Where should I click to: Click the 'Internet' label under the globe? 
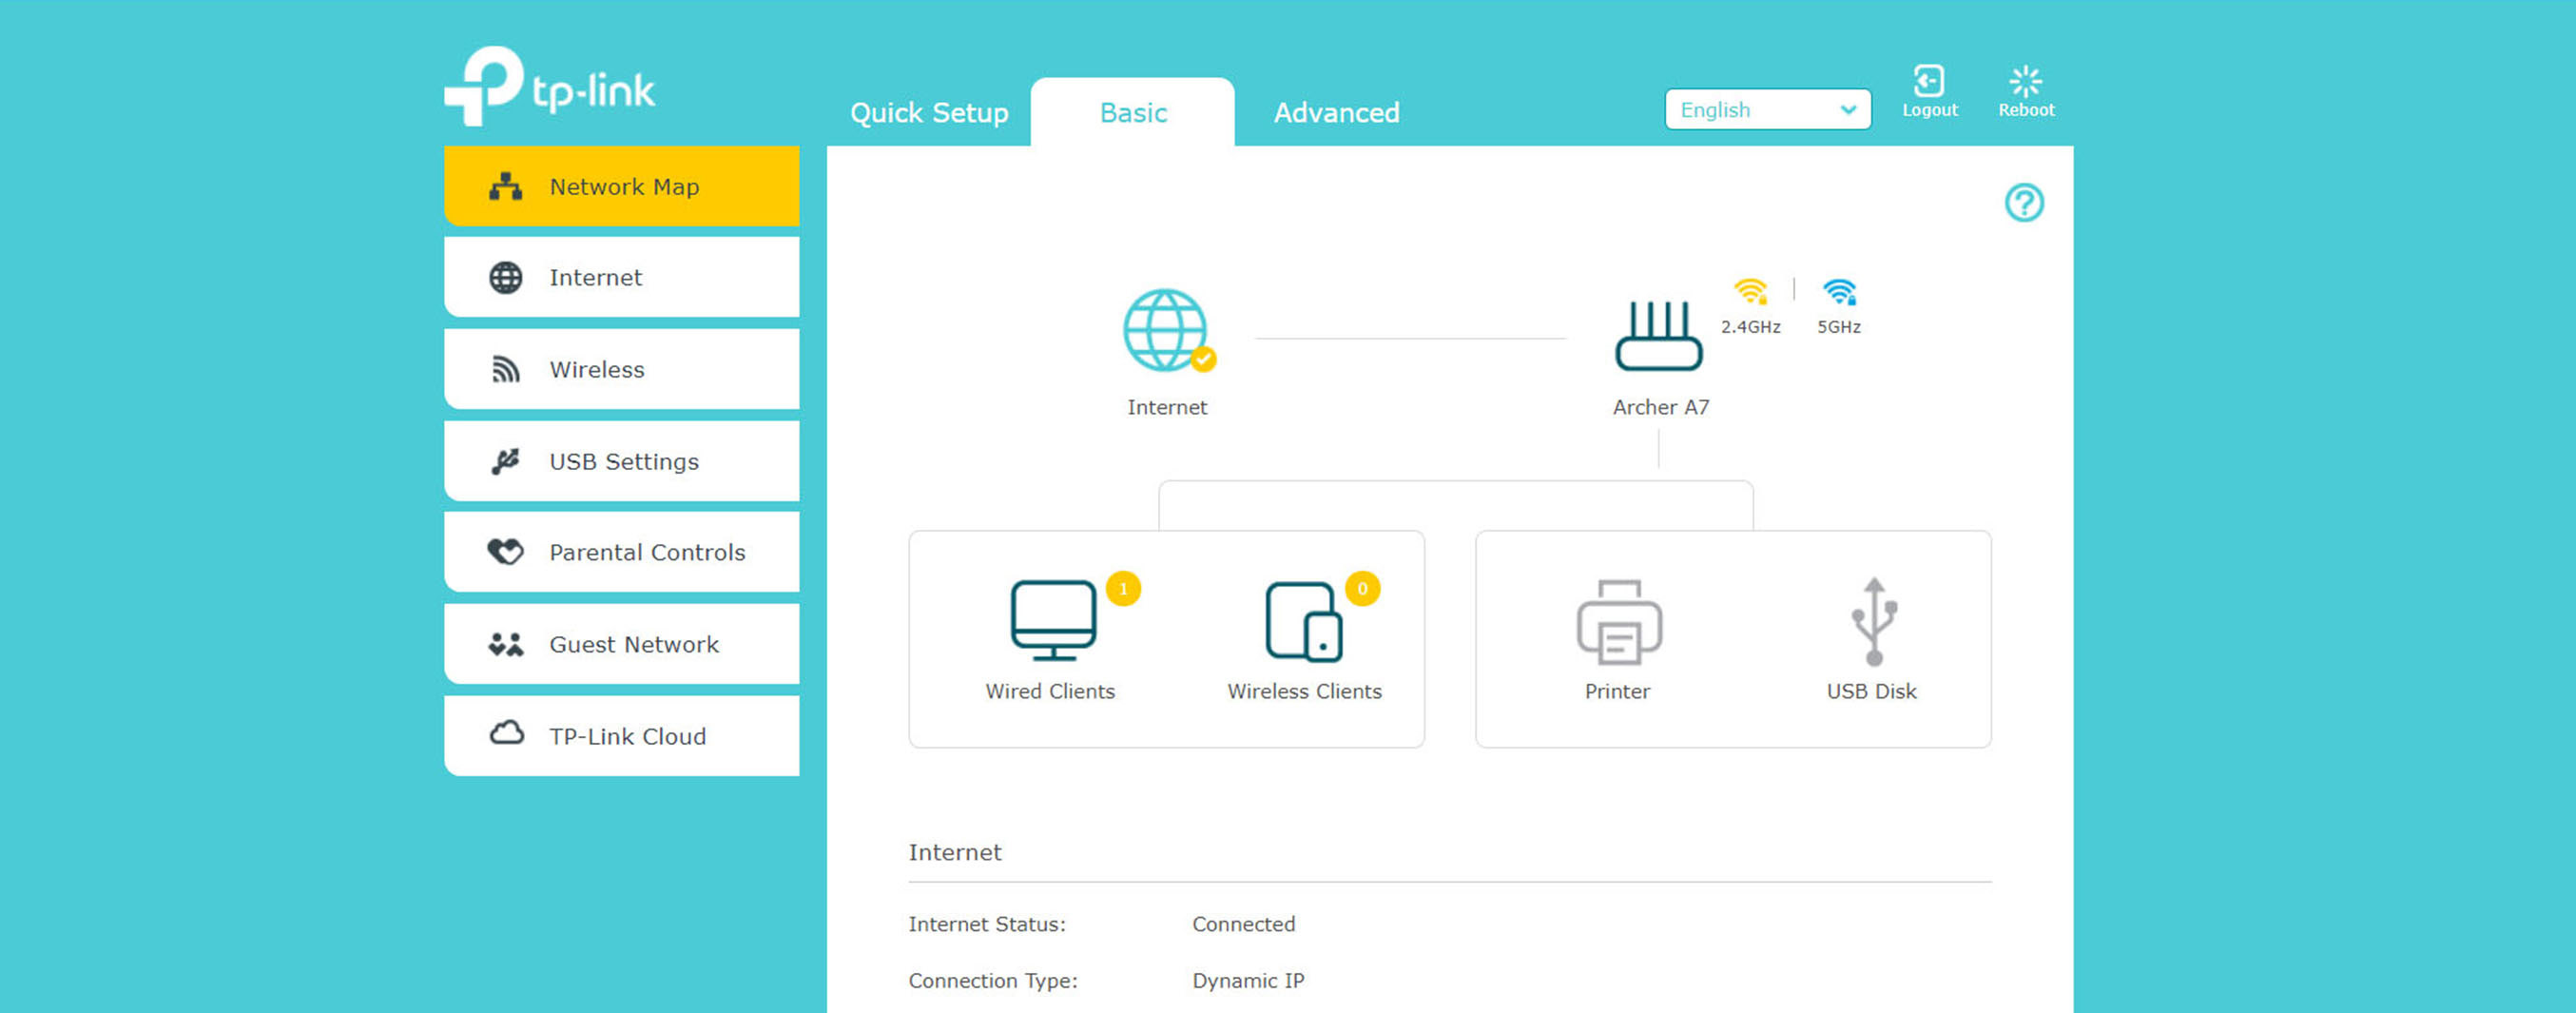[x=1167, y=407]
